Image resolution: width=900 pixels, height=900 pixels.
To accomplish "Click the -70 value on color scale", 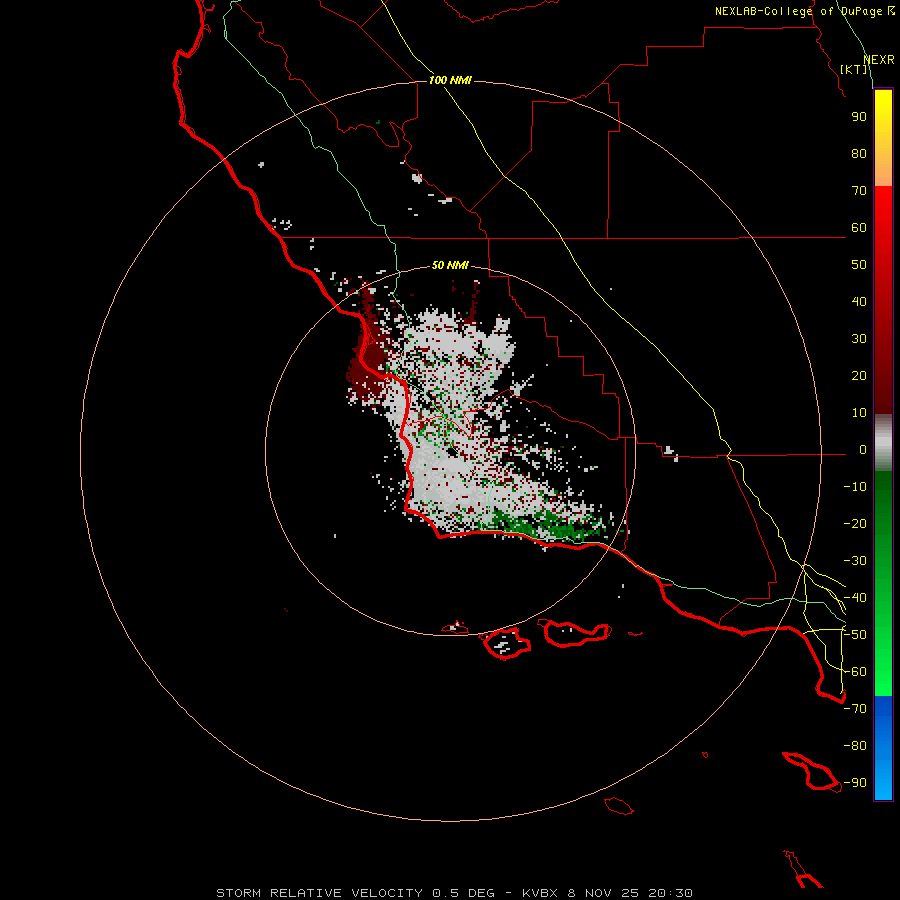I will coord(855,709).
